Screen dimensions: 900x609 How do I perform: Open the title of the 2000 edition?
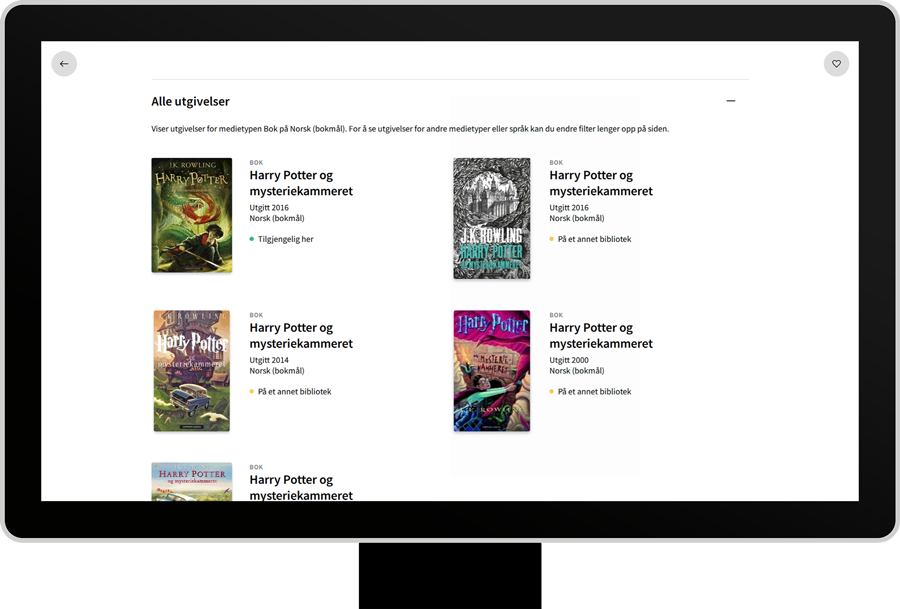600,335
